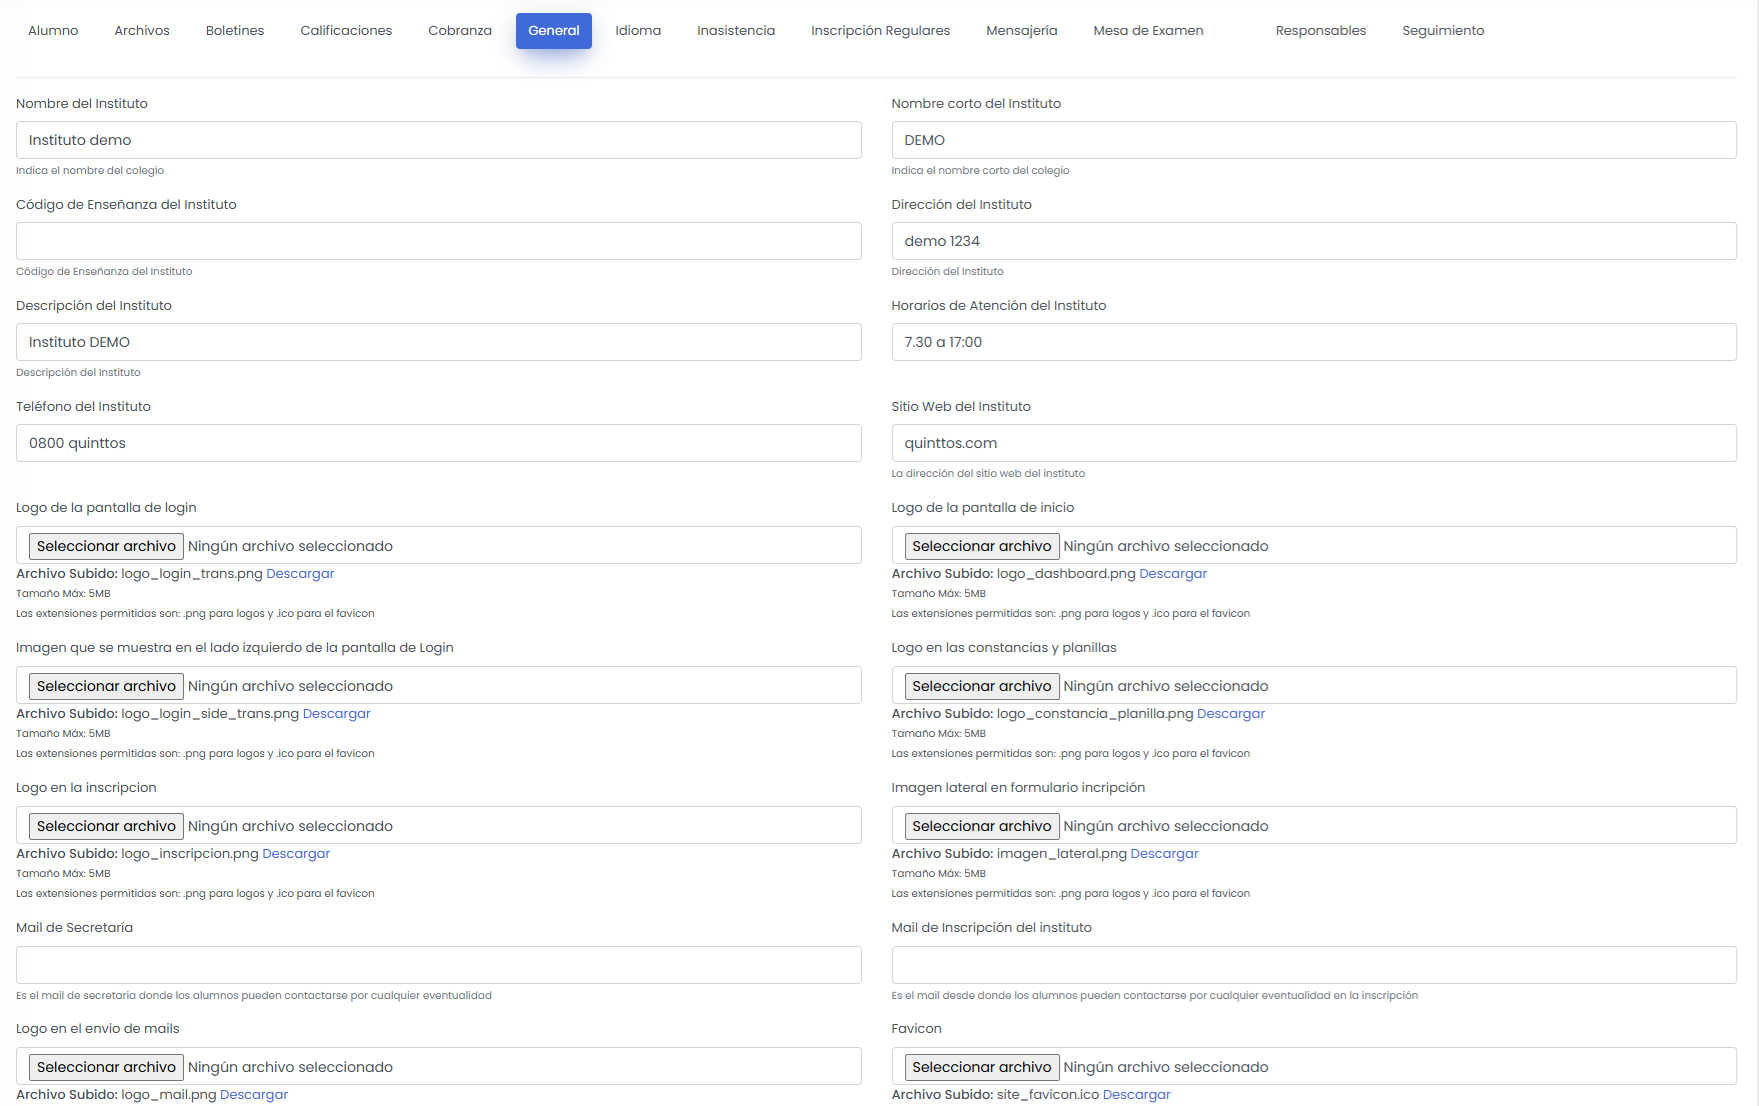1759x1106 pixels.
Task: Click the Dirección del Instituto field
Action: pos(1314,241)
